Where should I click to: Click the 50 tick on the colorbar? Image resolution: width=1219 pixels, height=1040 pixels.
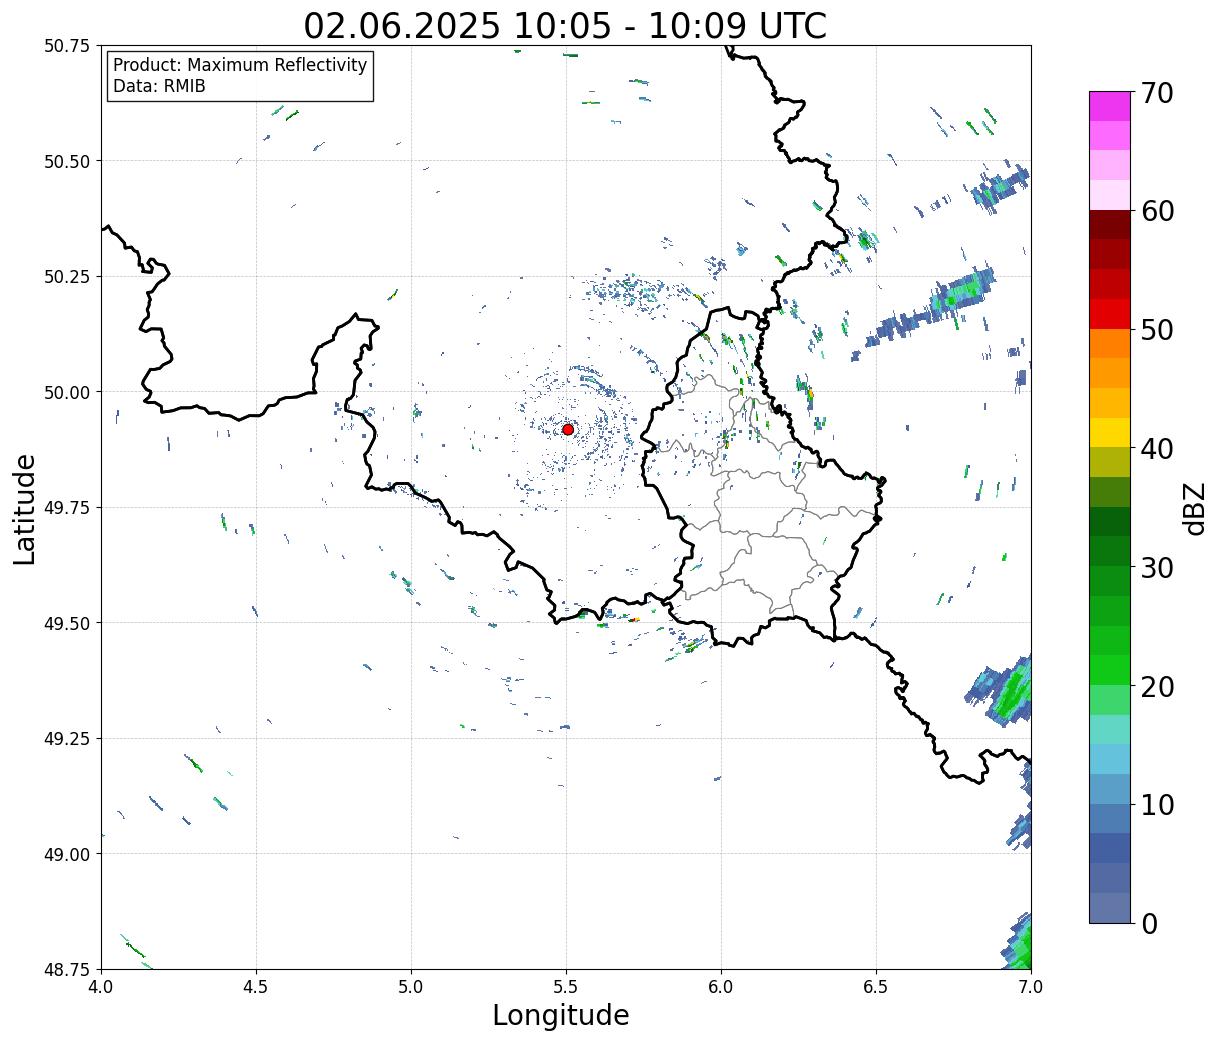click(x=1156, y=330)
